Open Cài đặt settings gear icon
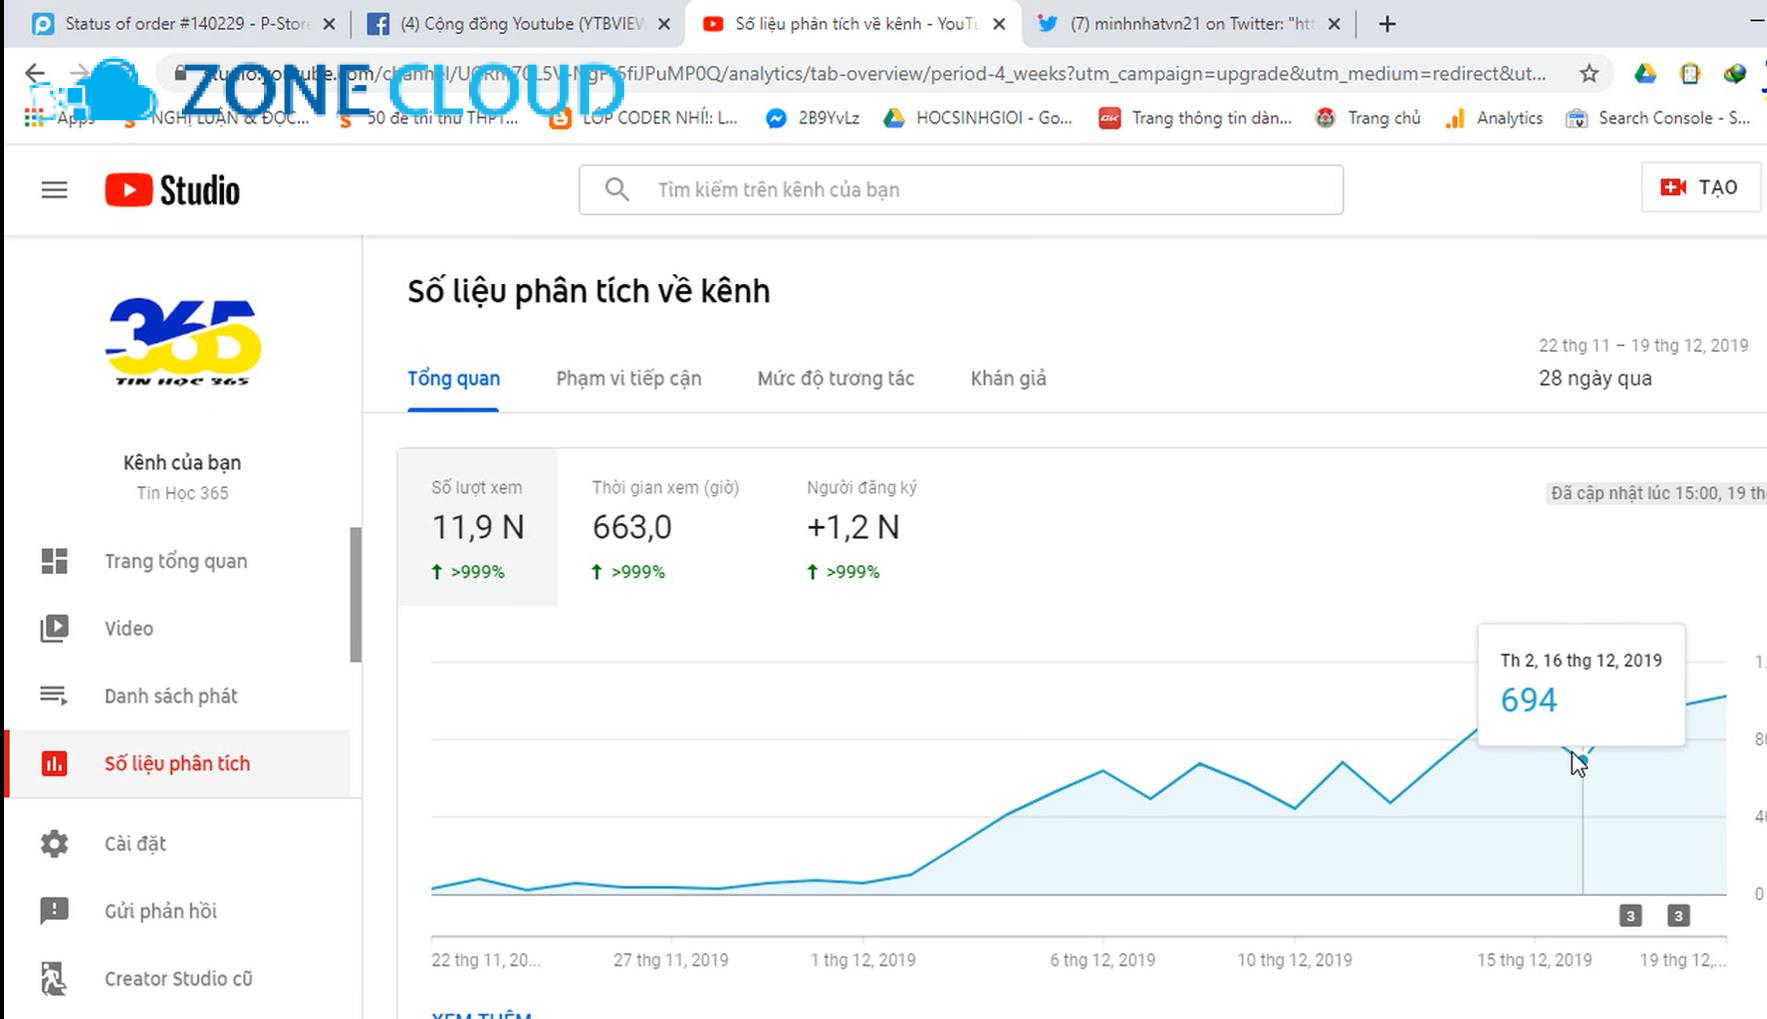Viewport: 1767px width, 1019px height. pos(54,843)
